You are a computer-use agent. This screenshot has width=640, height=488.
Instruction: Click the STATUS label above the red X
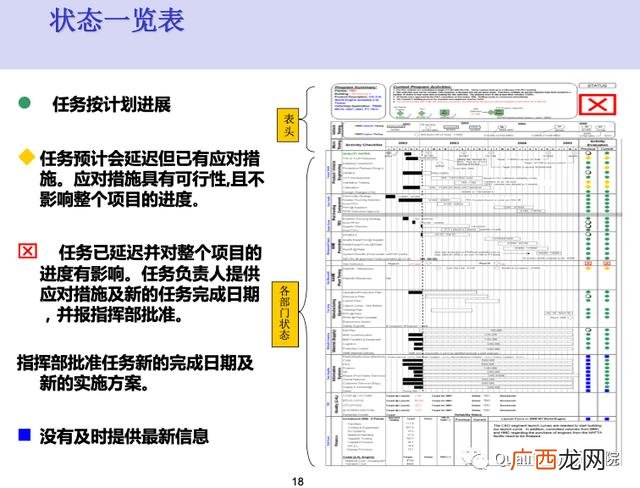pos(597,86)
